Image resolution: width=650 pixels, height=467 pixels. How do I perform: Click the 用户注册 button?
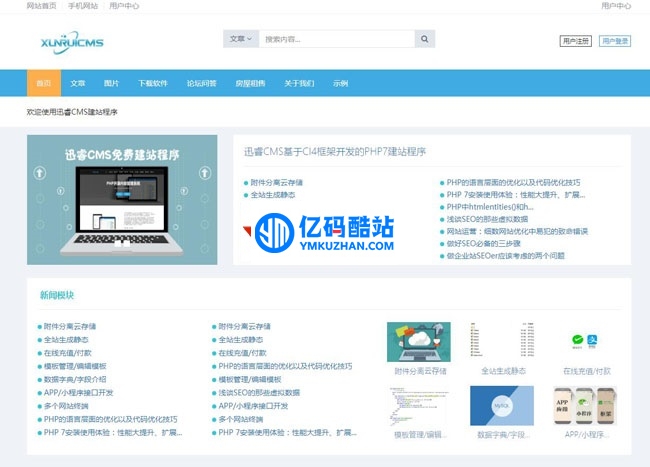(x=575, y=41)
